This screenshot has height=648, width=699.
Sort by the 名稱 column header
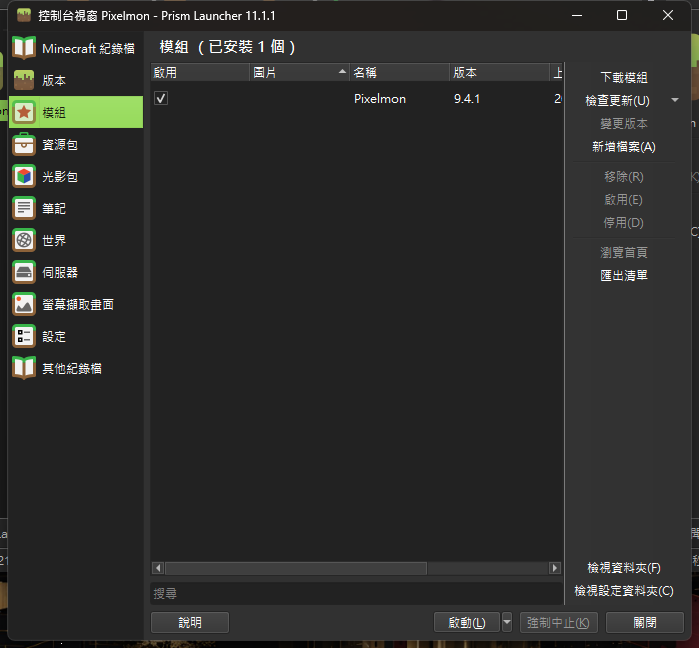click(399, 72)
